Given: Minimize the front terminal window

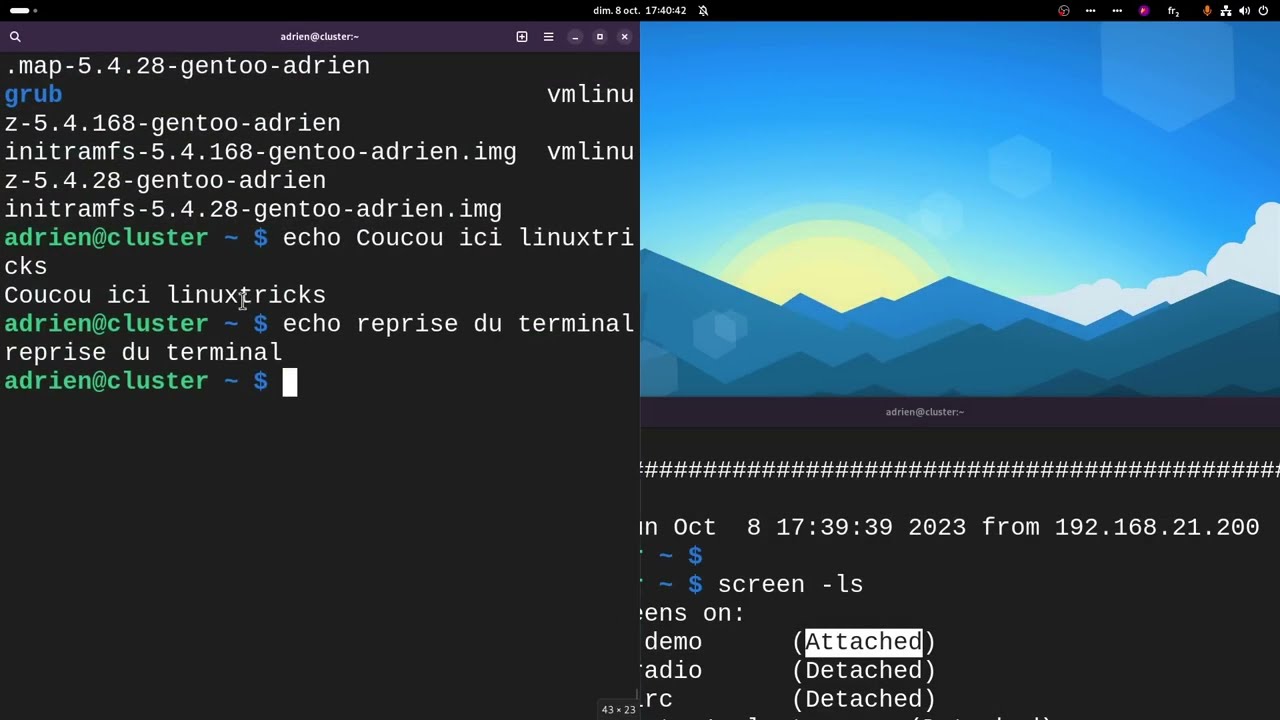Looking at the screenshot, I should coord(575,37).
